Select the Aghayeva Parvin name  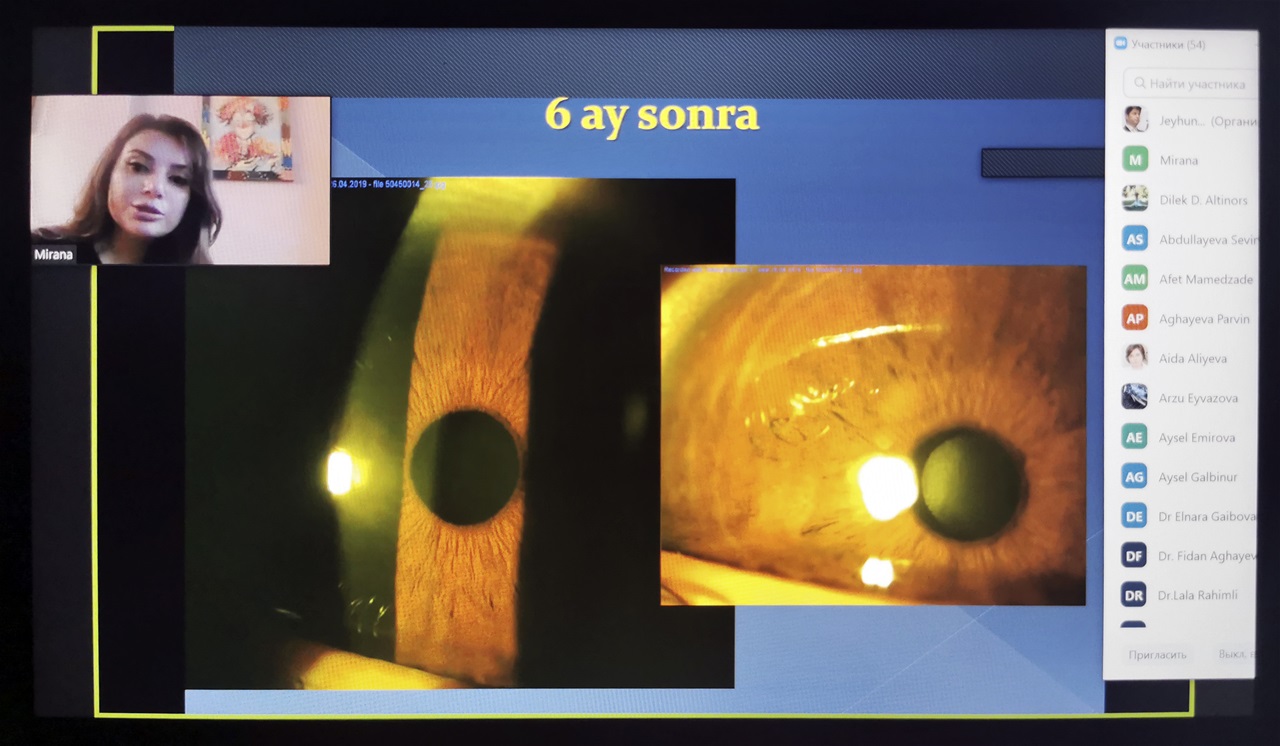coord(1205,319)
